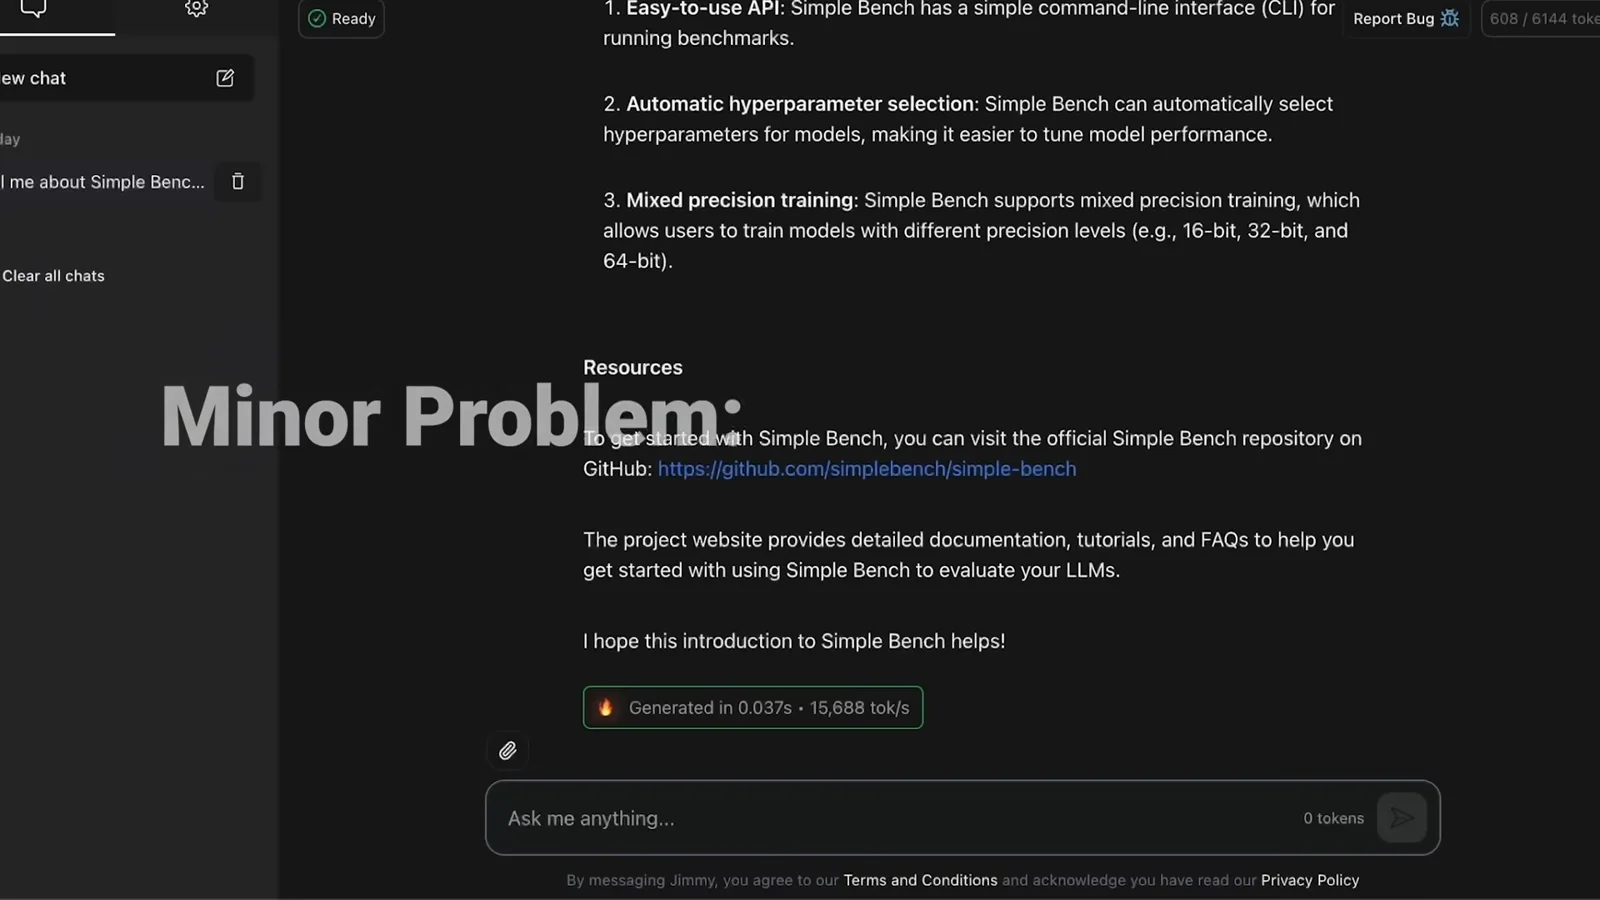Click the Resources heading
The width and height of the screenshot is (1600, 900).
633,367
